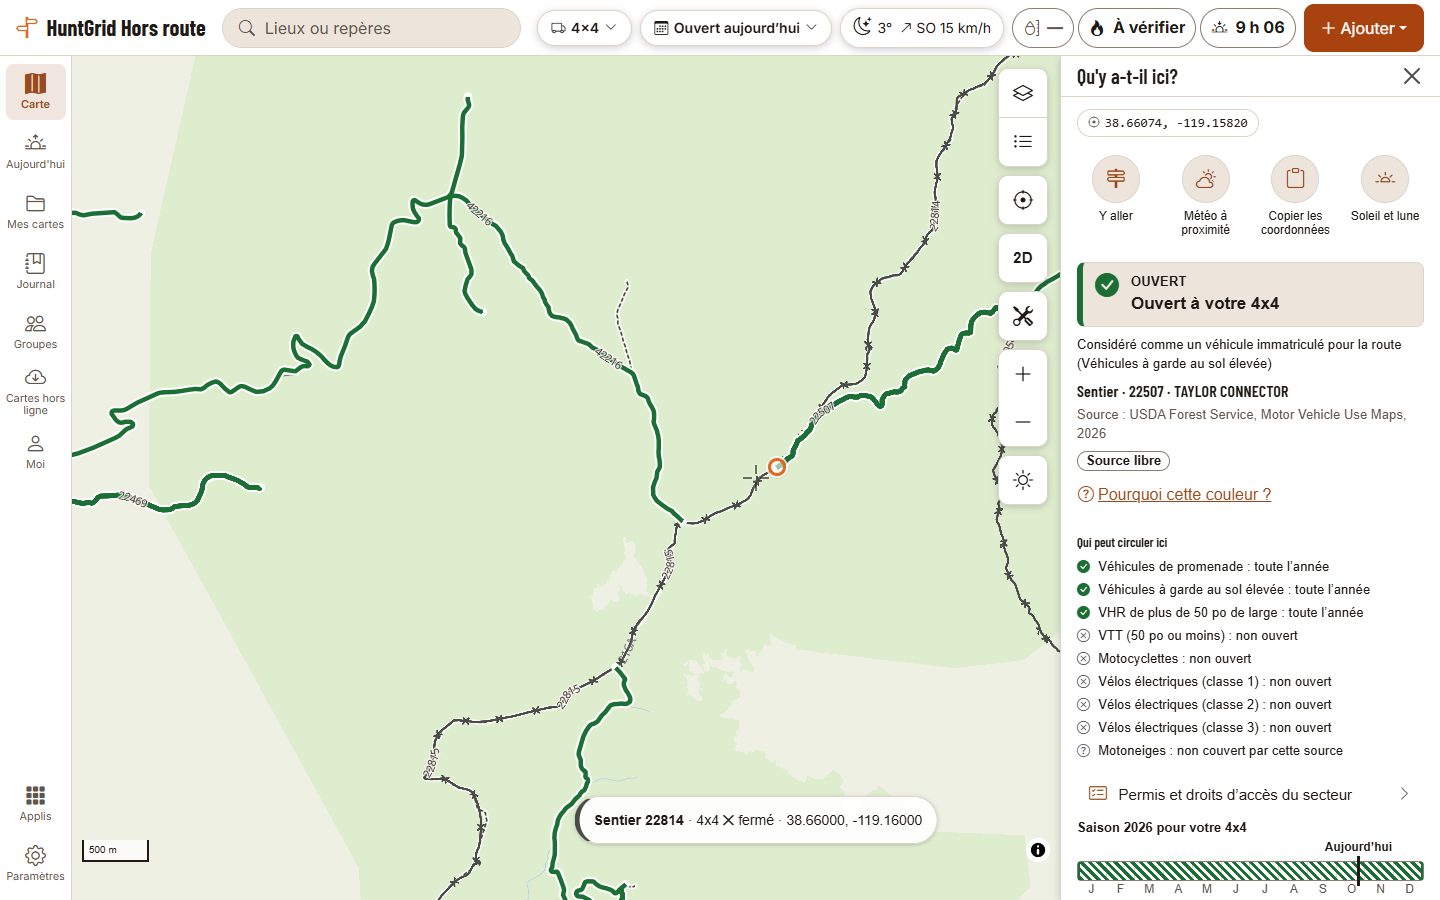Open Paramètres settings
Screen dimensions: 1440x900
click(x=36, y=864)
